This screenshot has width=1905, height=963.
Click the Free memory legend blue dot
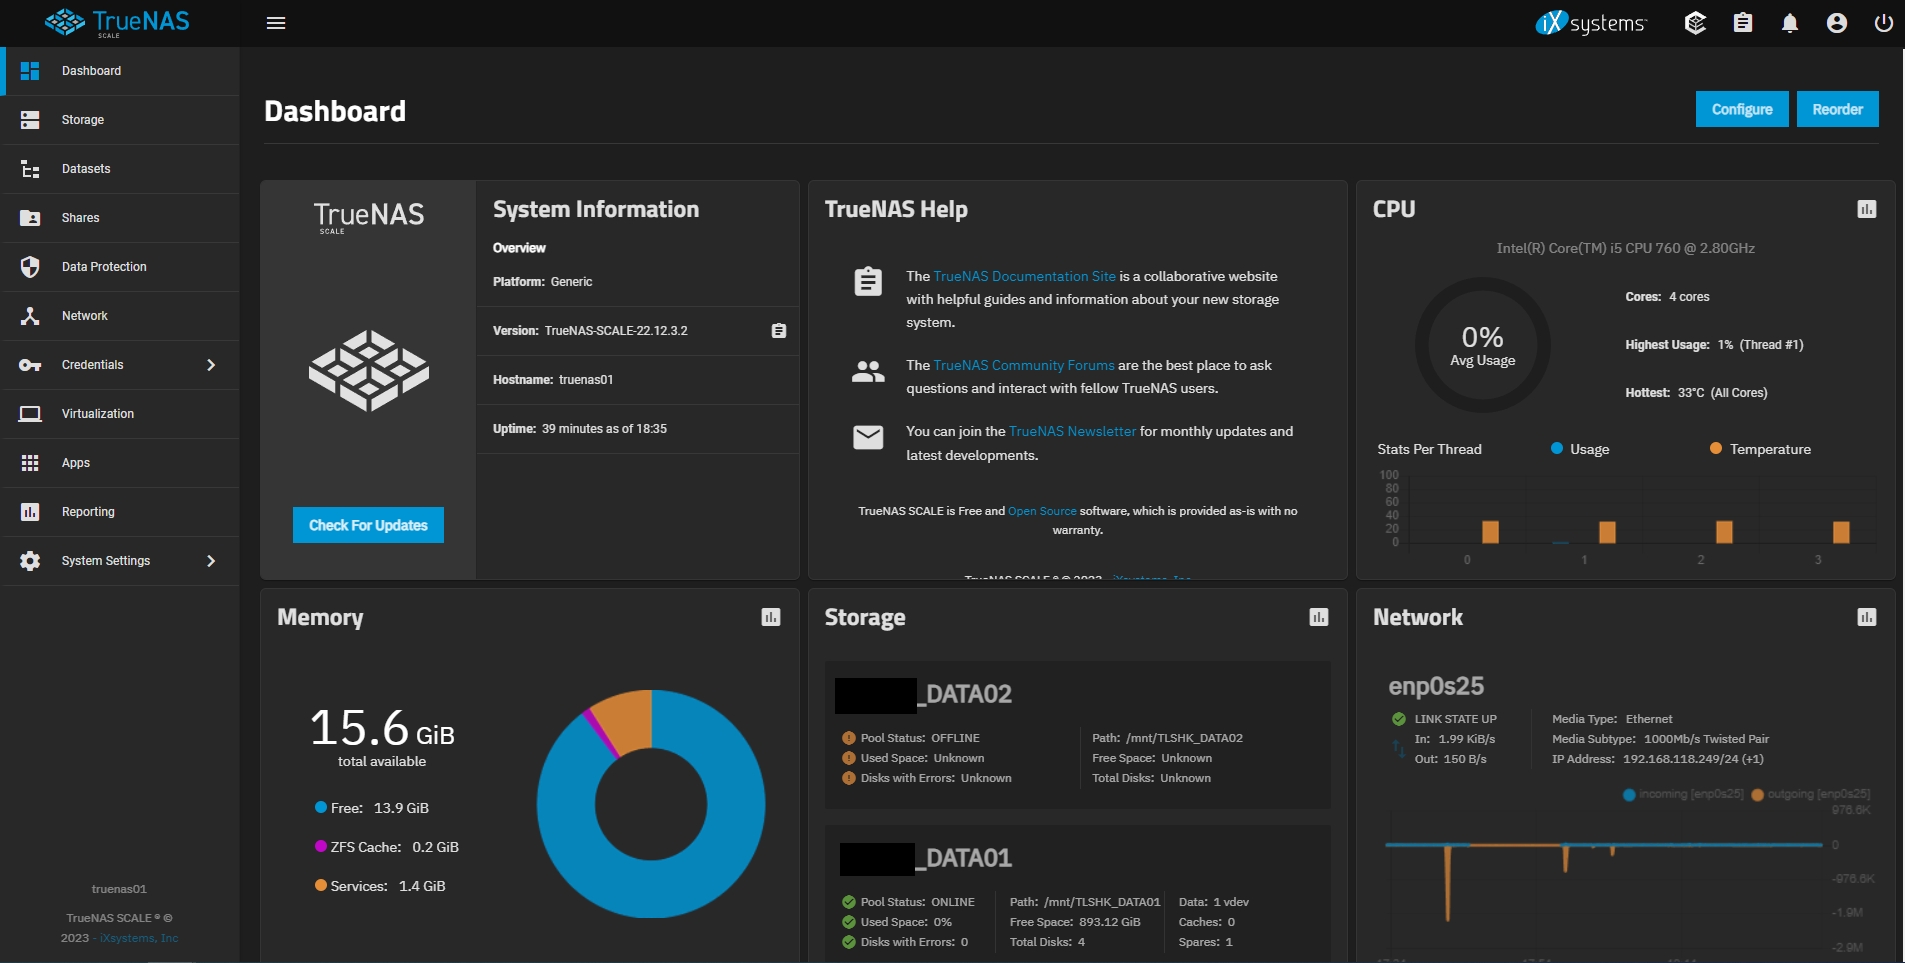(321, 807)
